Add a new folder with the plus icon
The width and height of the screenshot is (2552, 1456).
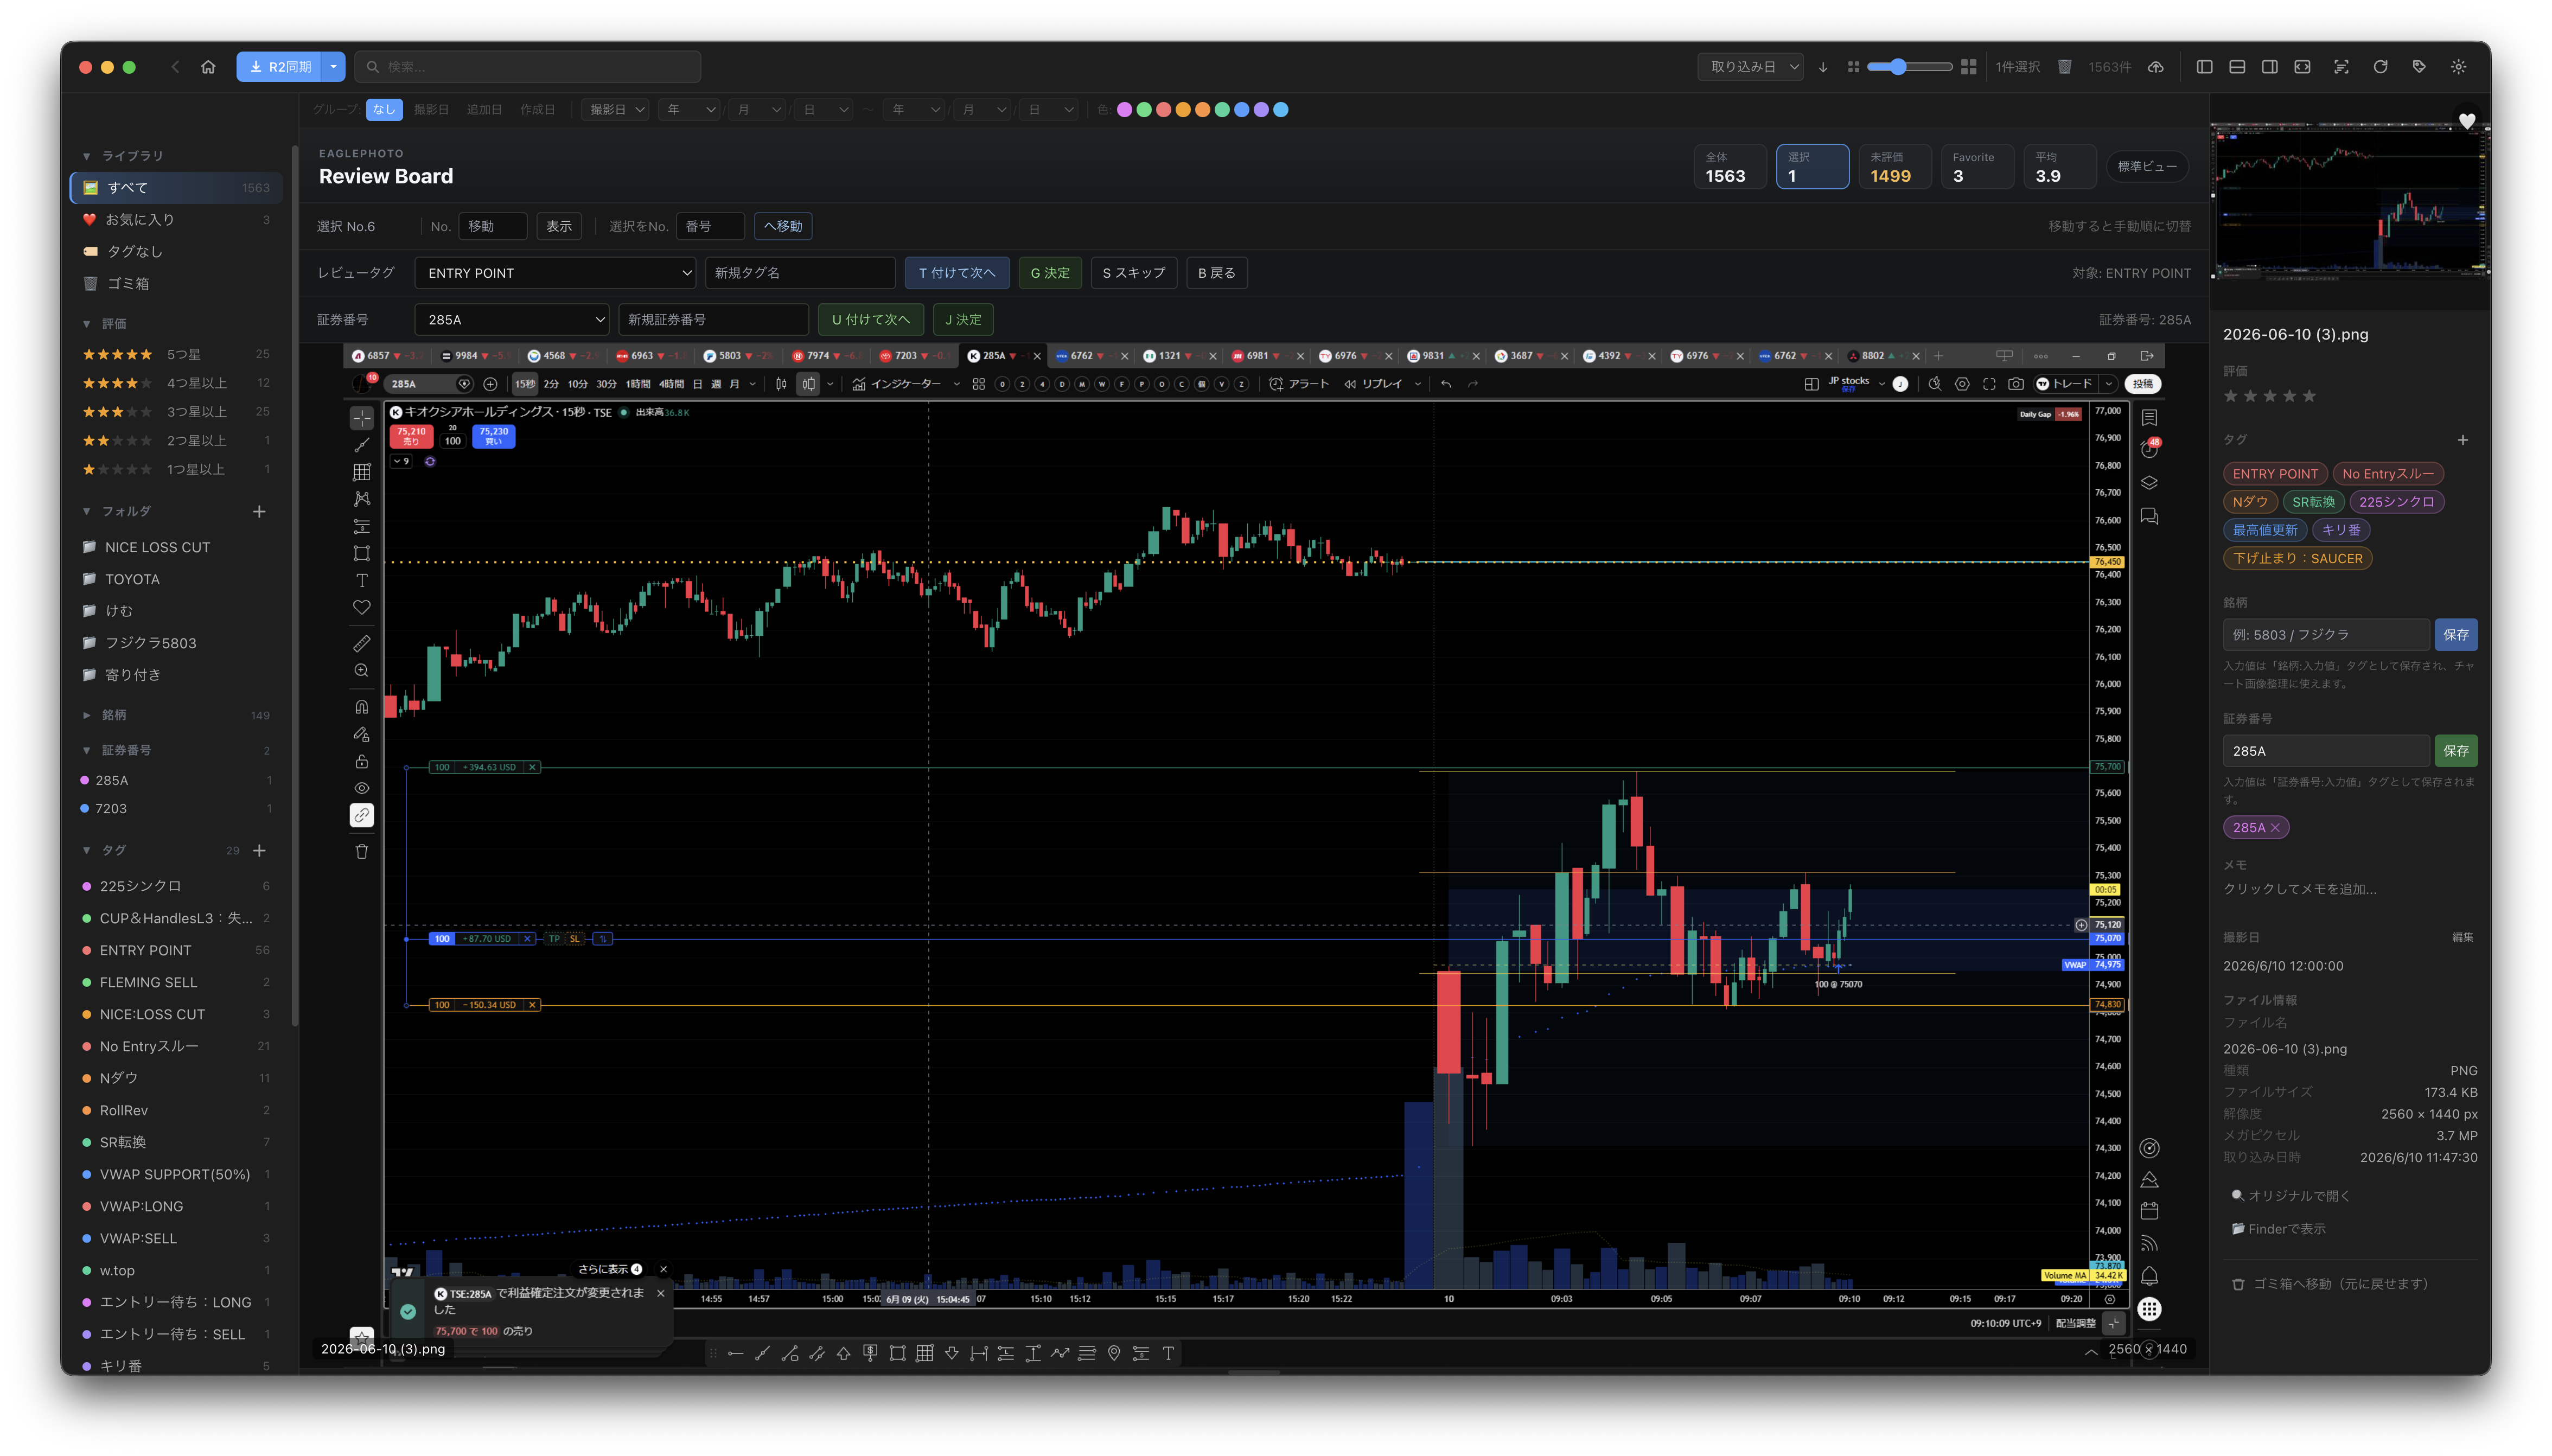point(259,511)
